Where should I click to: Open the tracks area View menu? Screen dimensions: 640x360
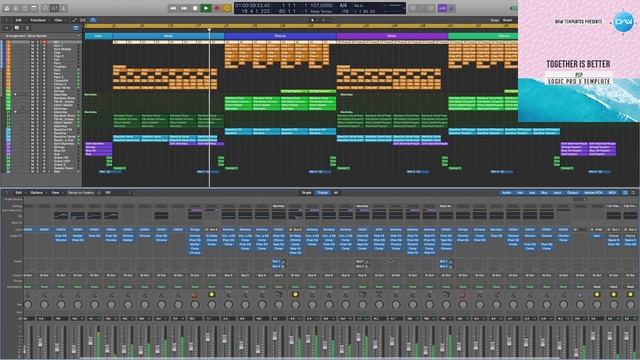point(58,20)
